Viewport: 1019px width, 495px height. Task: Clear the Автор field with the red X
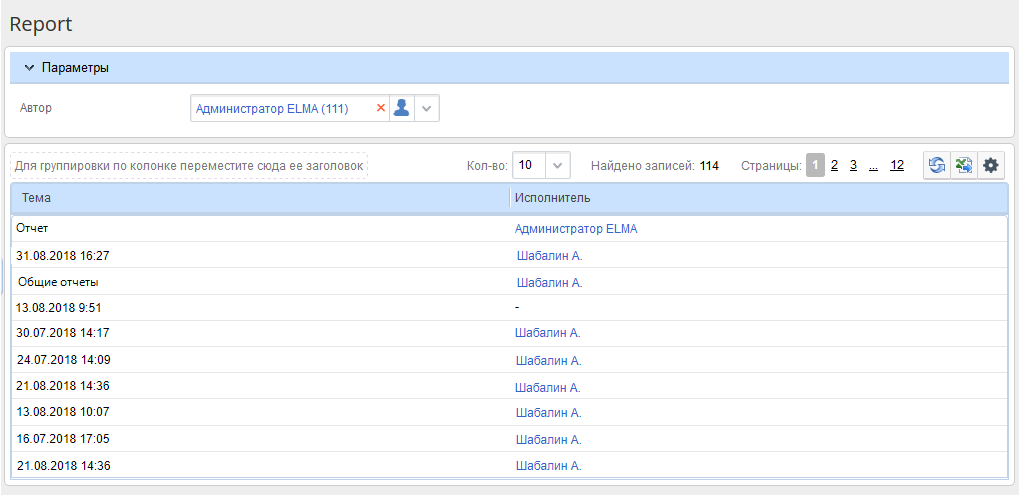[380, 108]
